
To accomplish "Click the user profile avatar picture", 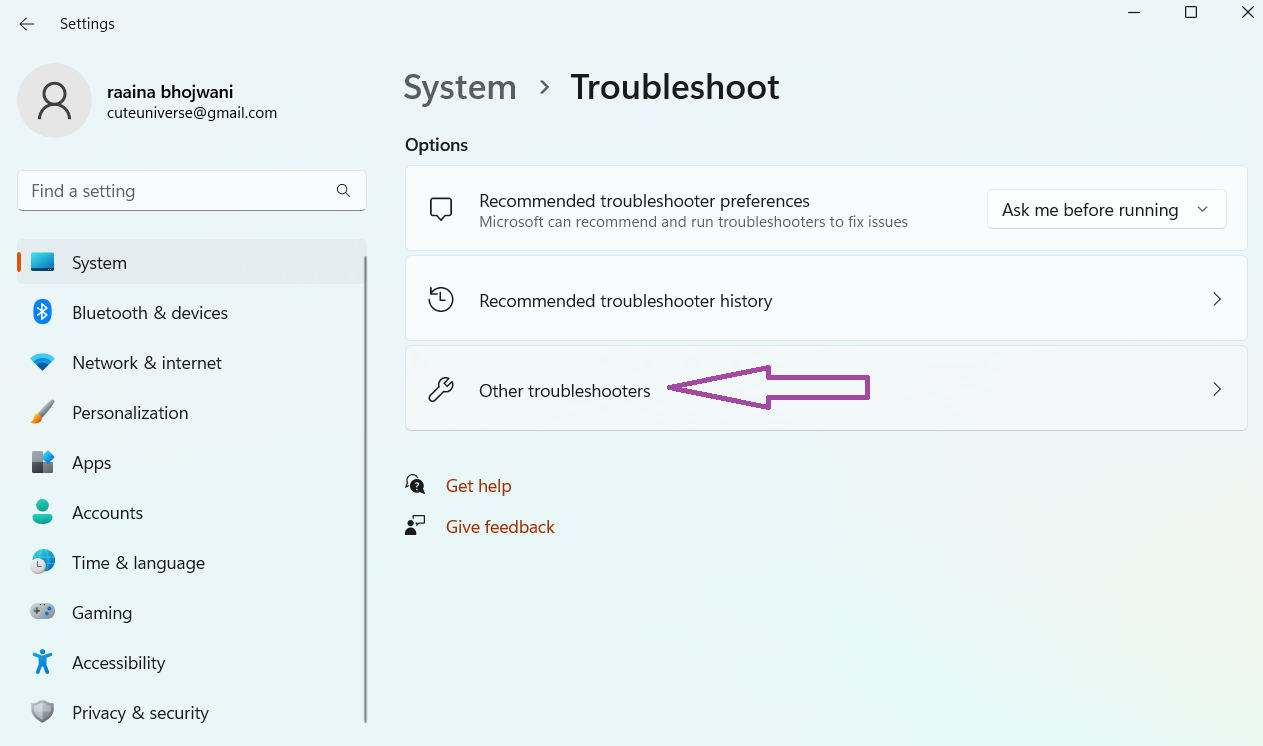I will (54, 101).
